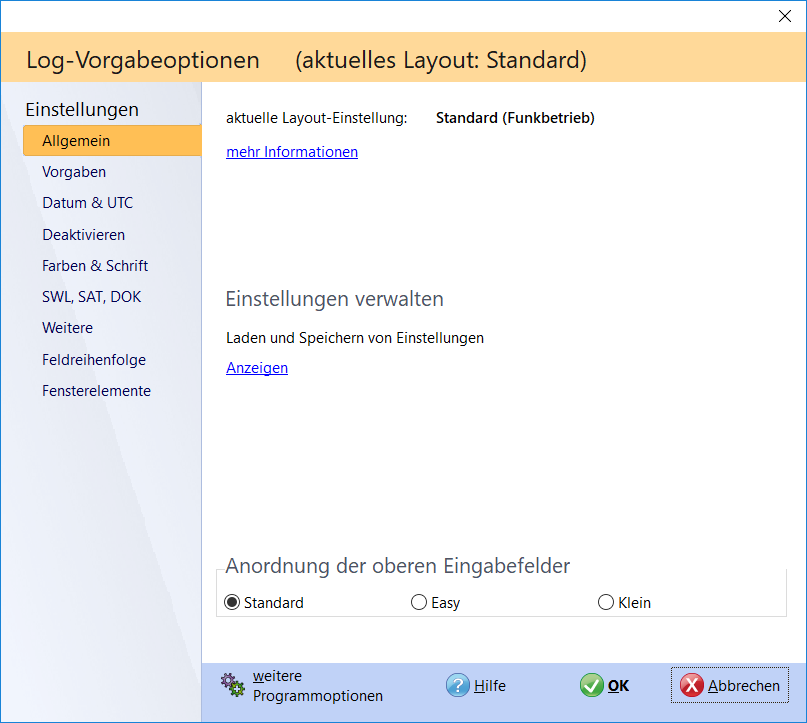Image resolution: width=807 pixels, height=723 pixels.
Task: Click the 'Standard (Funkbetrieb)' value text
Action: [515, 118]
